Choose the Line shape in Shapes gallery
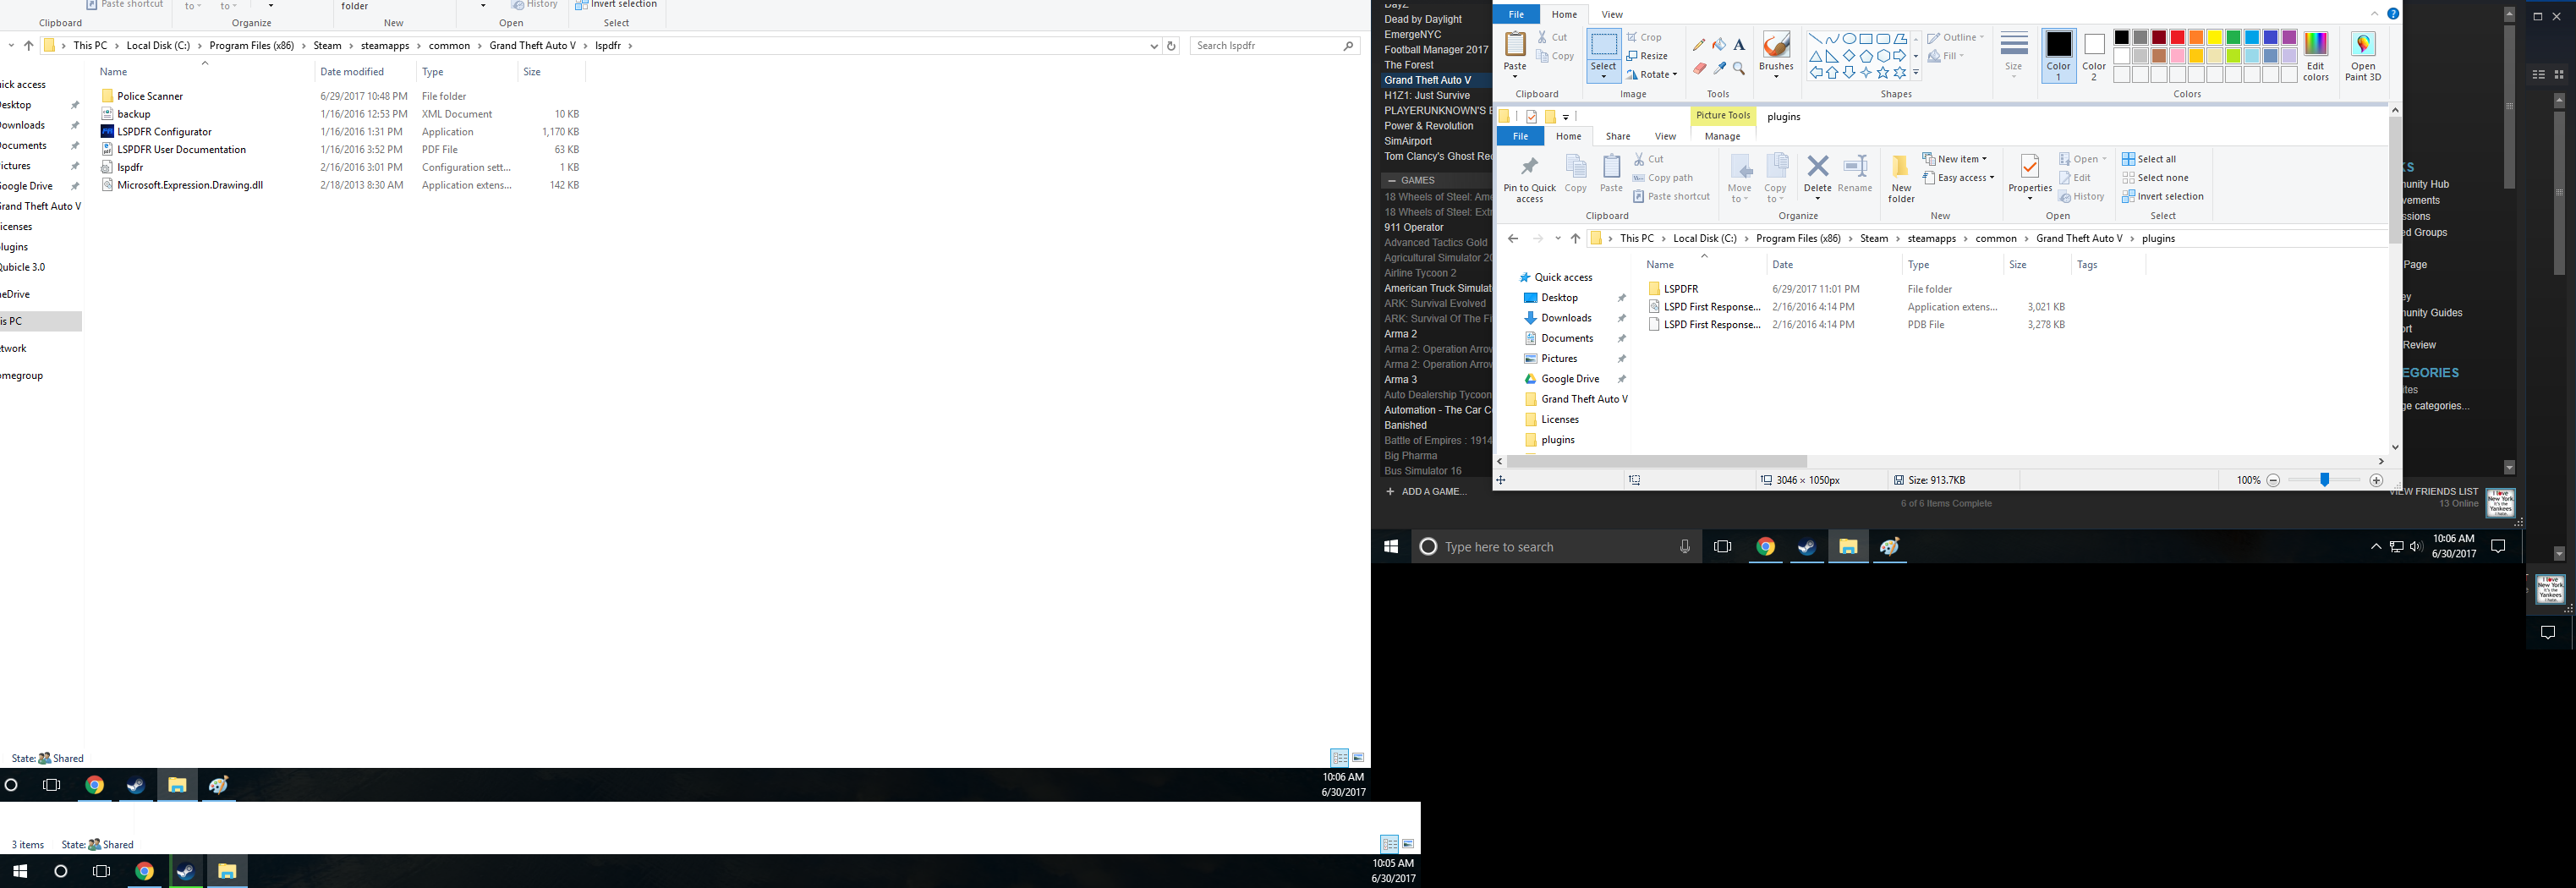Image resolution: width=2576 pixels, height=888 pixels. (x=1815, y=39)
